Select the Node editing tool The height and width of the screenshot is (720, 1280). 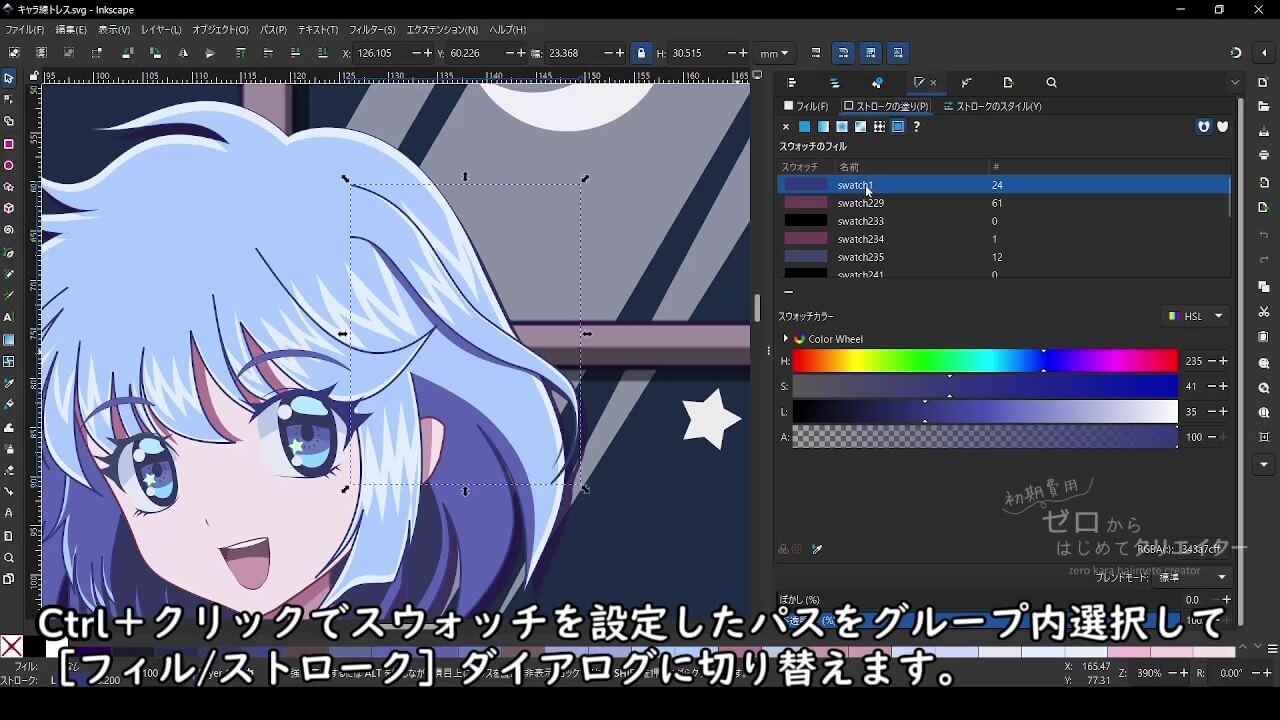click(9, 100)
